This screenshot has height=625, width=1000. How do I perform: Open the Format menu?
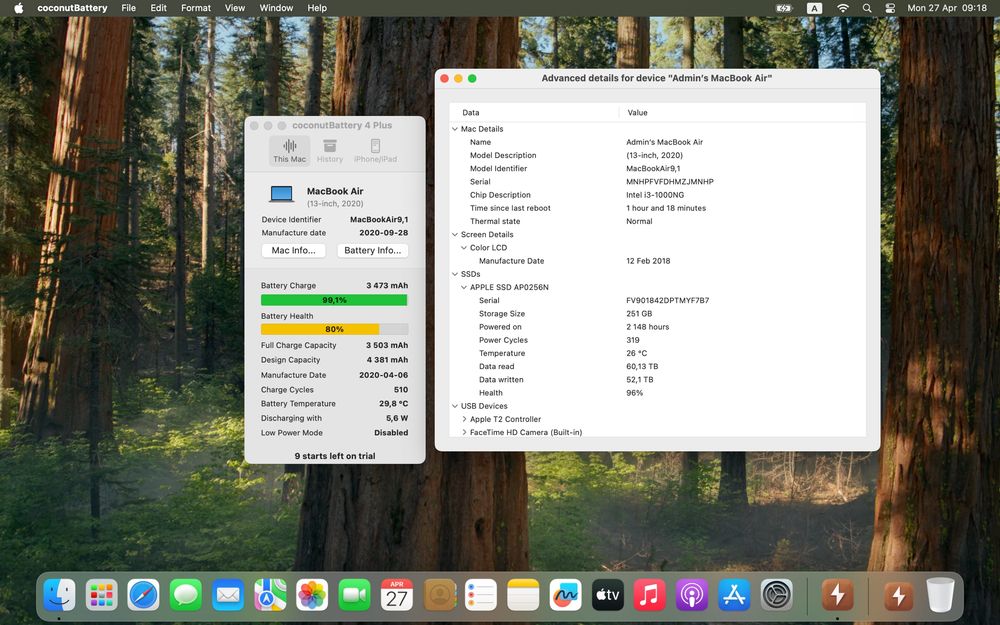[x=196, y=8]
